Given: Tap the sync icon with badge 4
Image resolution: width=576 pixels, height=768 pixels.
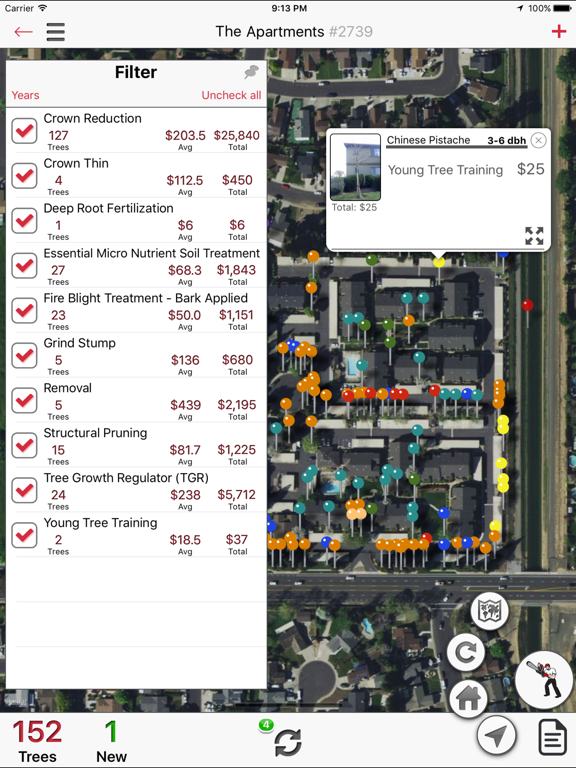Looking at the screenshot, I should pyautogui.click(x=287, y=741).
